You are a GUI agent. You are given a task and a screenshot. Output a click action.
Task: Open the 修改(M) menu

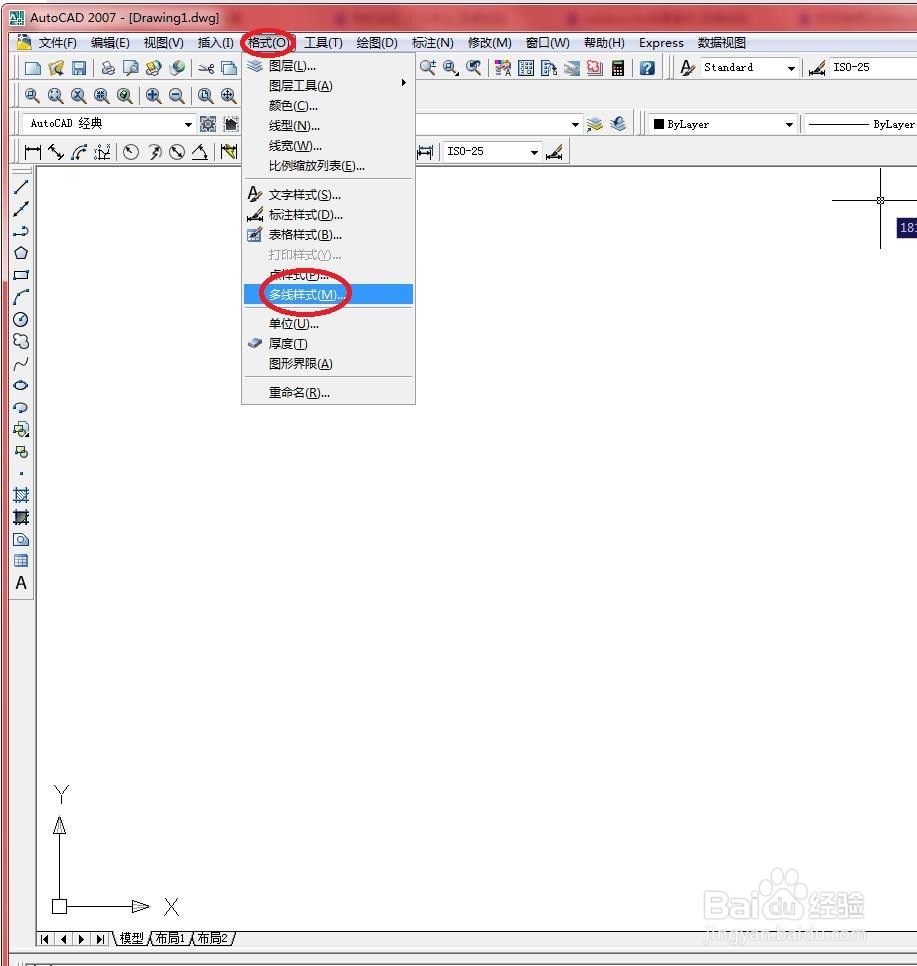(489, 43)
